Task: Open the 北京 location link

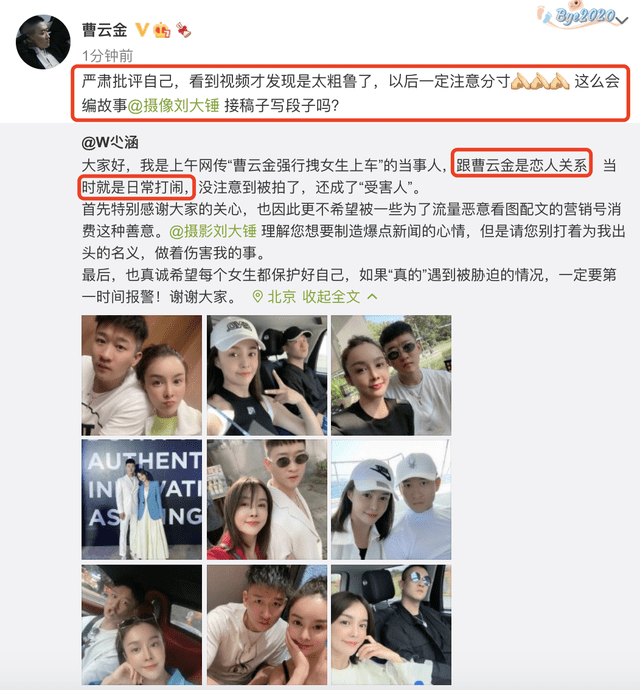Action: point(282,297)
